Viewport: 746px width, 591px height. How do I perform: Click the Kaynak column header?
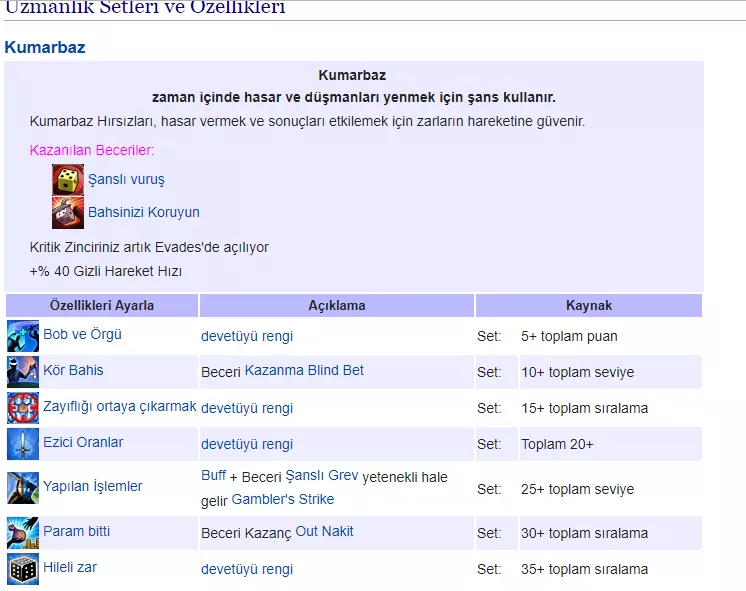pyautogui.click(x=589, y=305)
